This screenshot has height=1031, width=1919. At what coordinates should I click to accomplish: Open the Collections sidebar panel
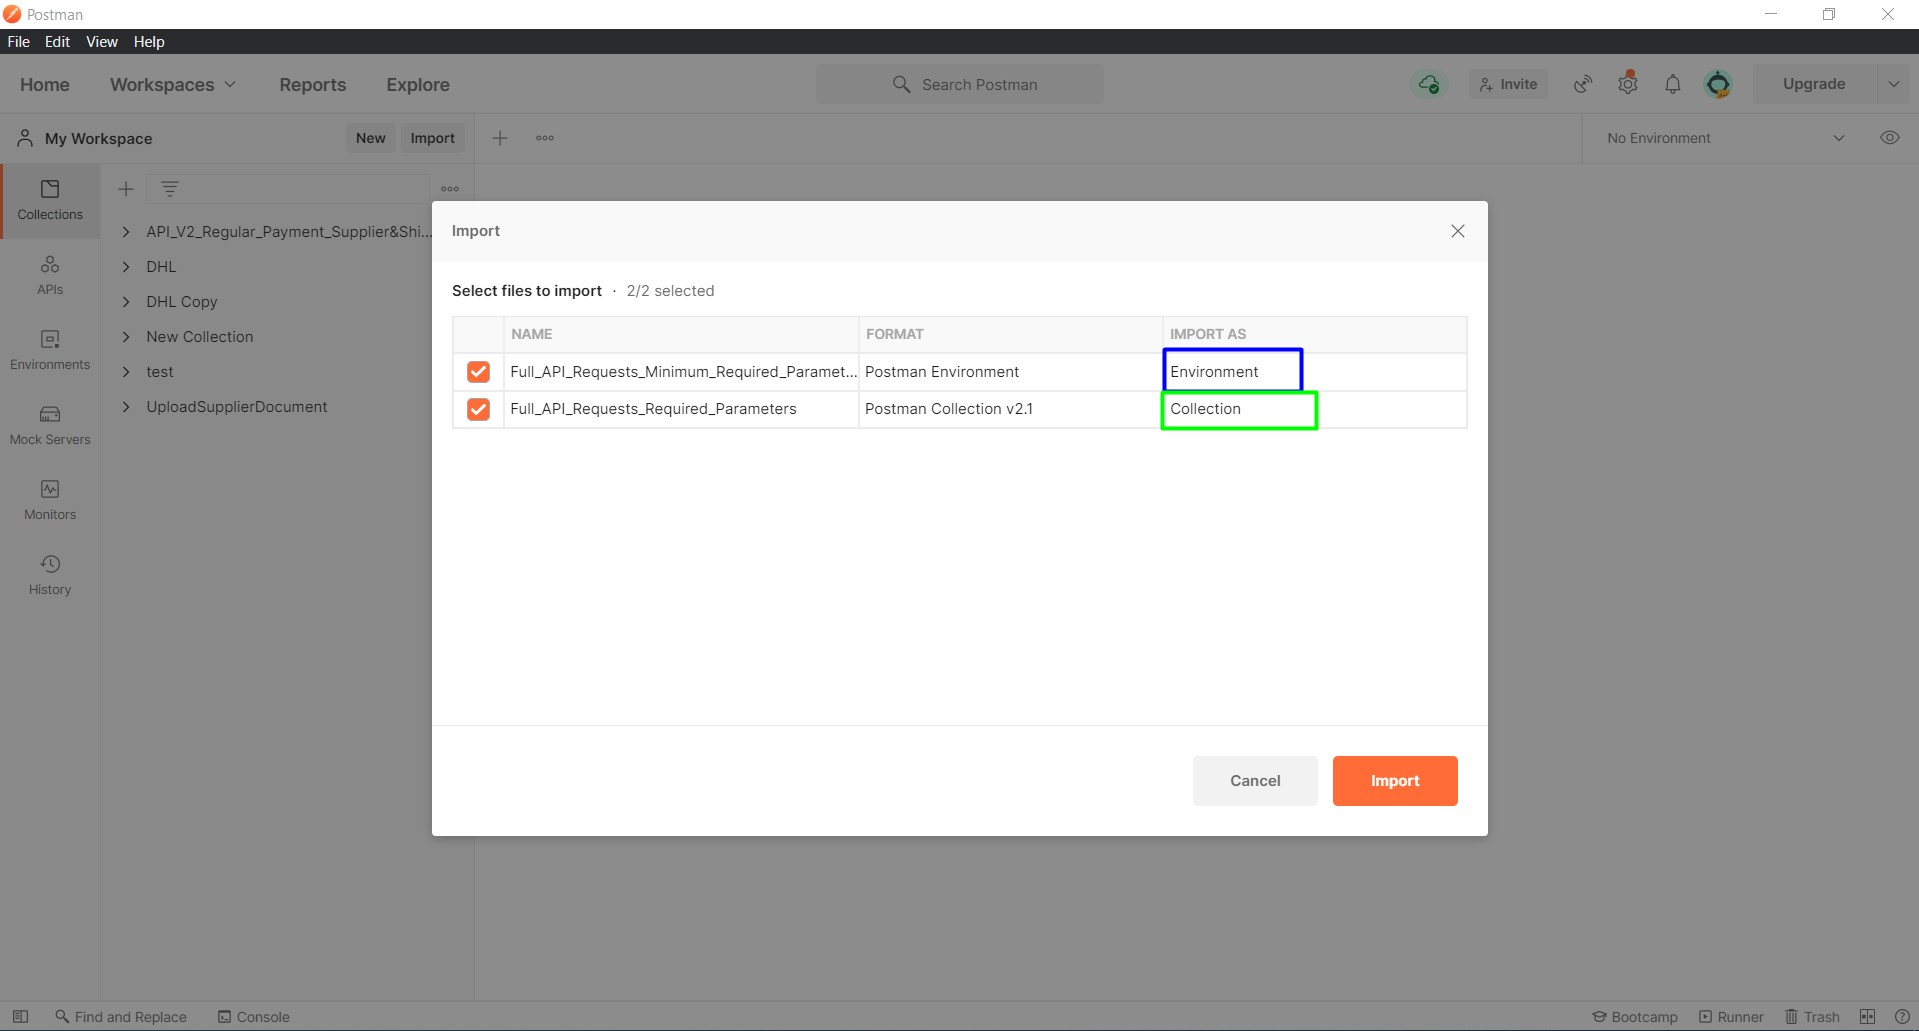click(x=50, y=201)
